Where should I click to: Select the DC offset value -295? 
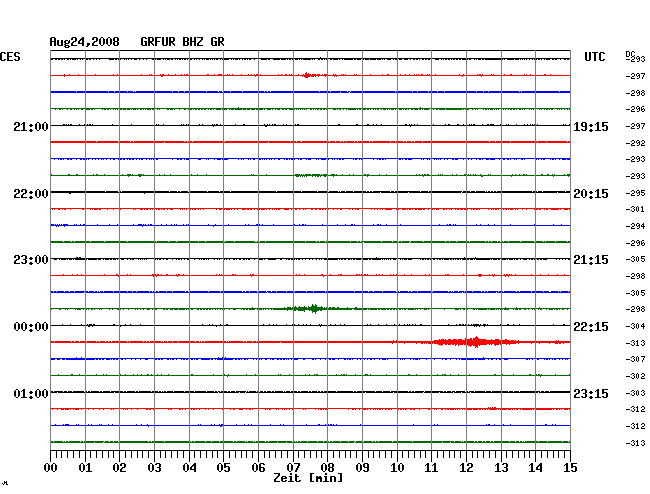[635, 193]
